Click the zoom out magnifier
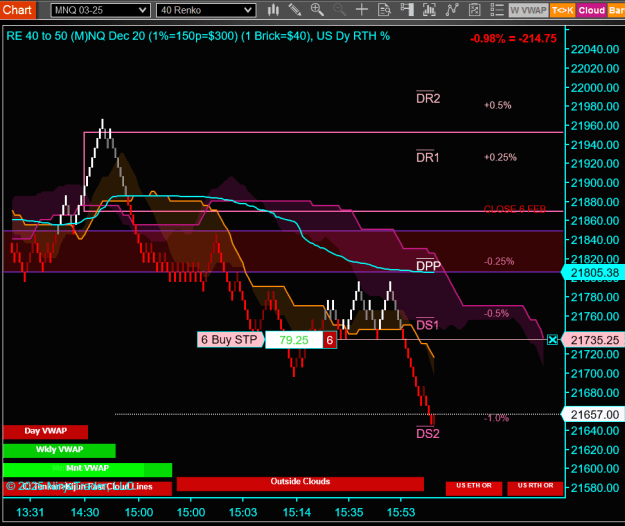This screenshot has height=526, width=625. pyautogui.click(x=340, y=10)
